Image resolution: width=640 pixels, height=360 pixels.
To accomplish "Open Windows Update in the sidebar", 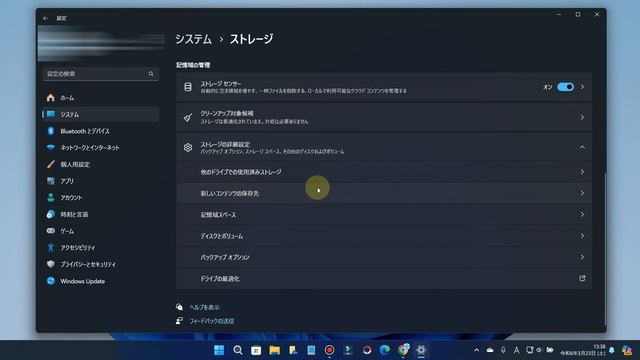I will coord(100,281).
